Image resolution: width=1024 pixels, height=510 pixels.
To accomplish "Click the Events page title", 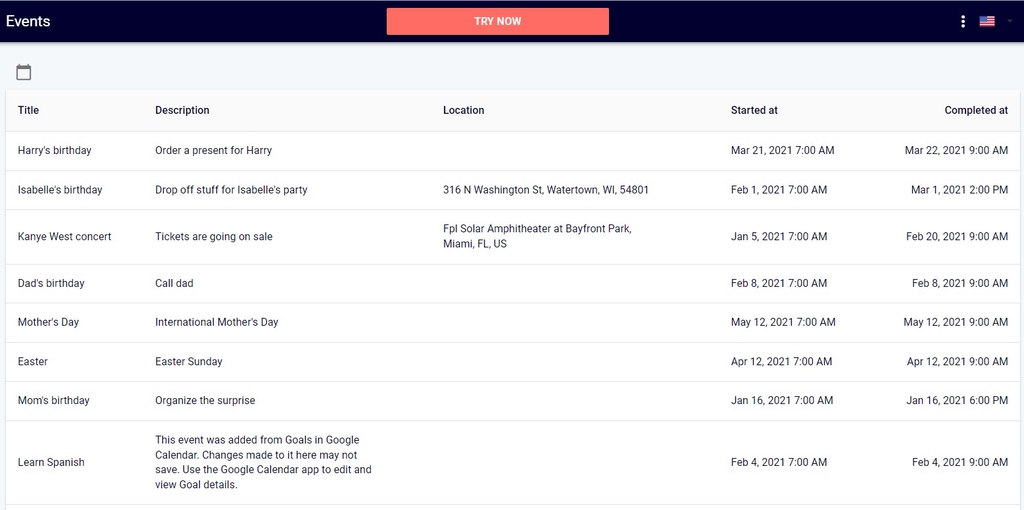I will tap(28, 22).
